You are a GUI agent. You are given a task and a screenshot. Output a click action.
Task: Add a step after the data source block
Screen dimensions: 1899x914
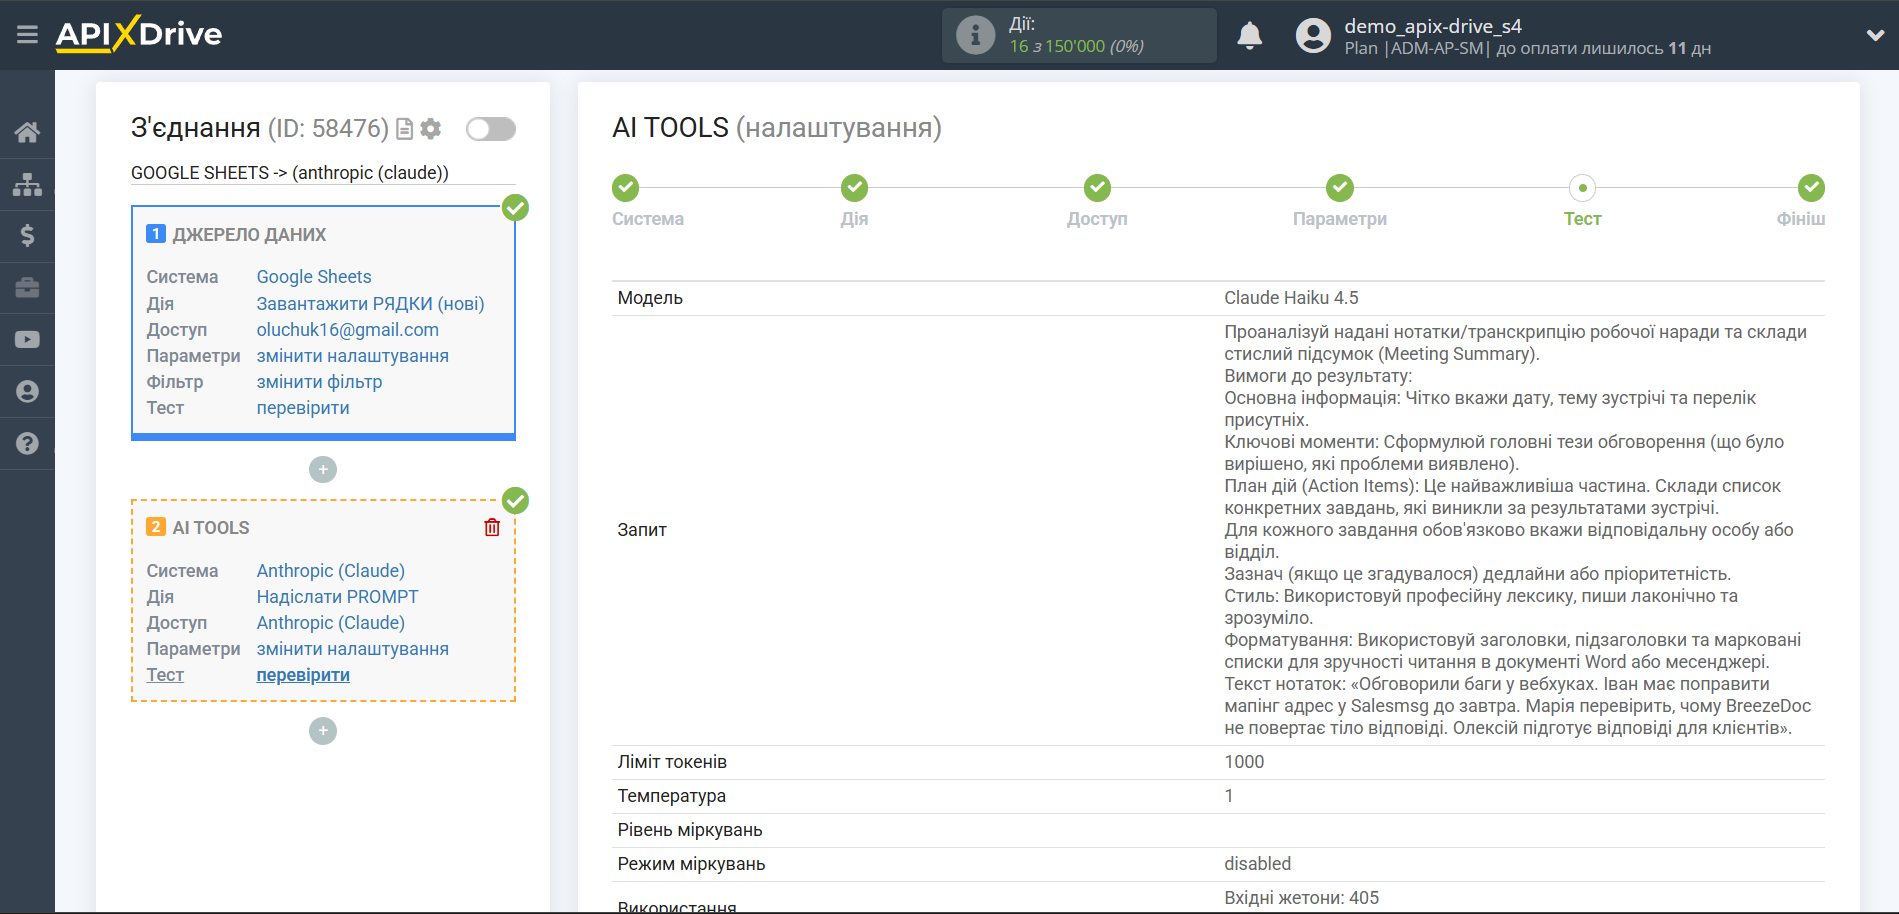point(323,470)
